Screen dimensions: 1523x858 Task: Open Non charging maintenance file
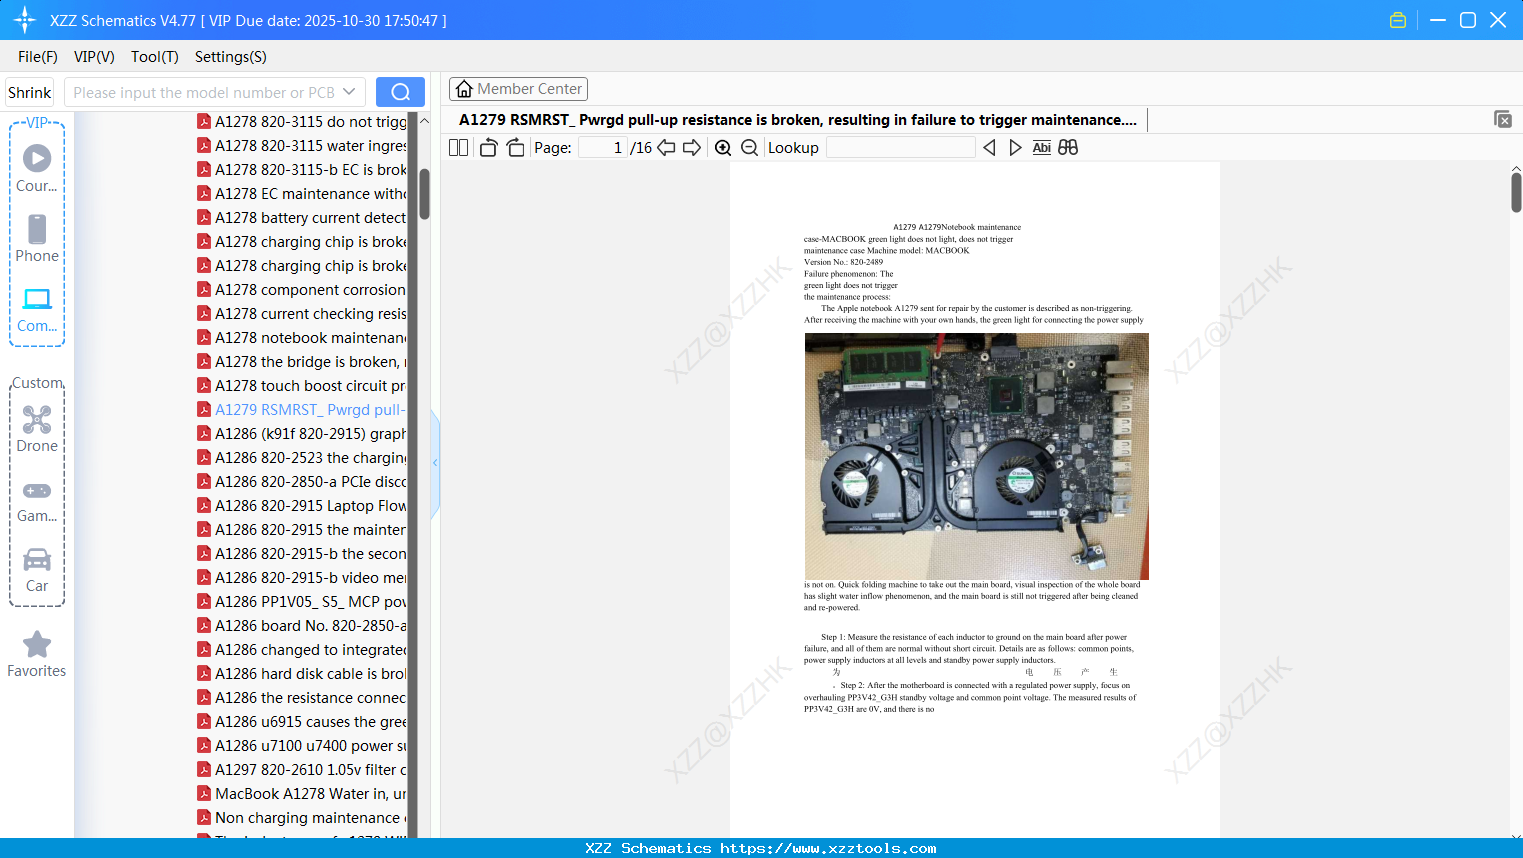[x=302, y=818]
